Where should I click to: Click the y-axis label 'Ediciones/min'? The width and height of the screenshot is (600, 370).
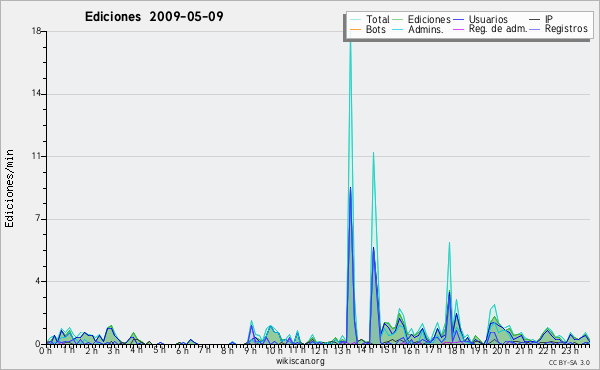click(x=9, y=188)
